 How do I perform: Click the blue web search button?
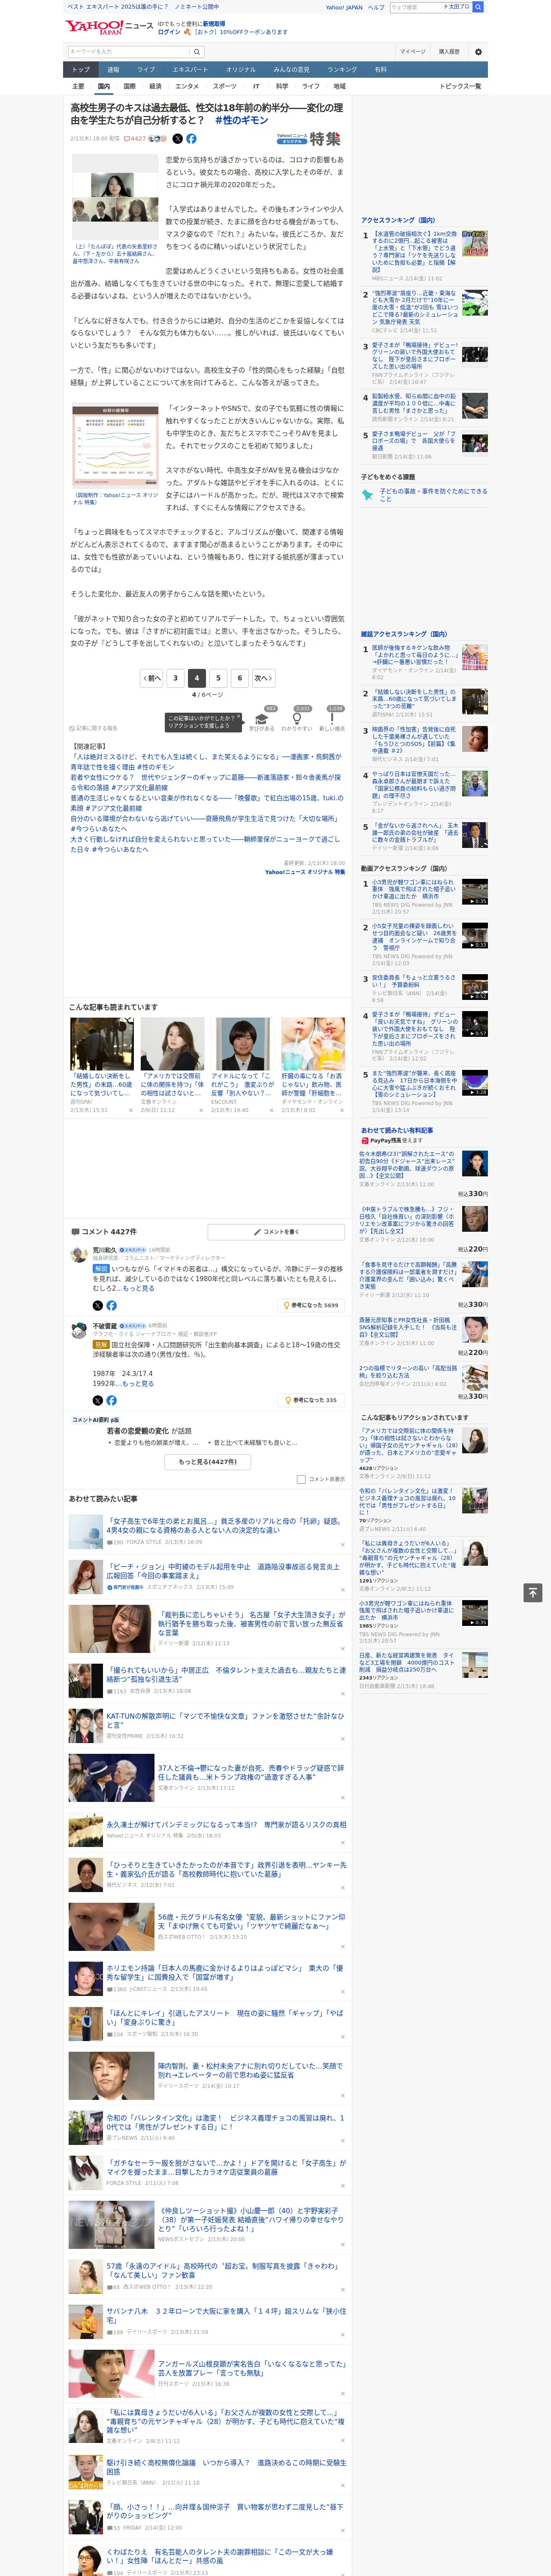click(x=478, y=7)
